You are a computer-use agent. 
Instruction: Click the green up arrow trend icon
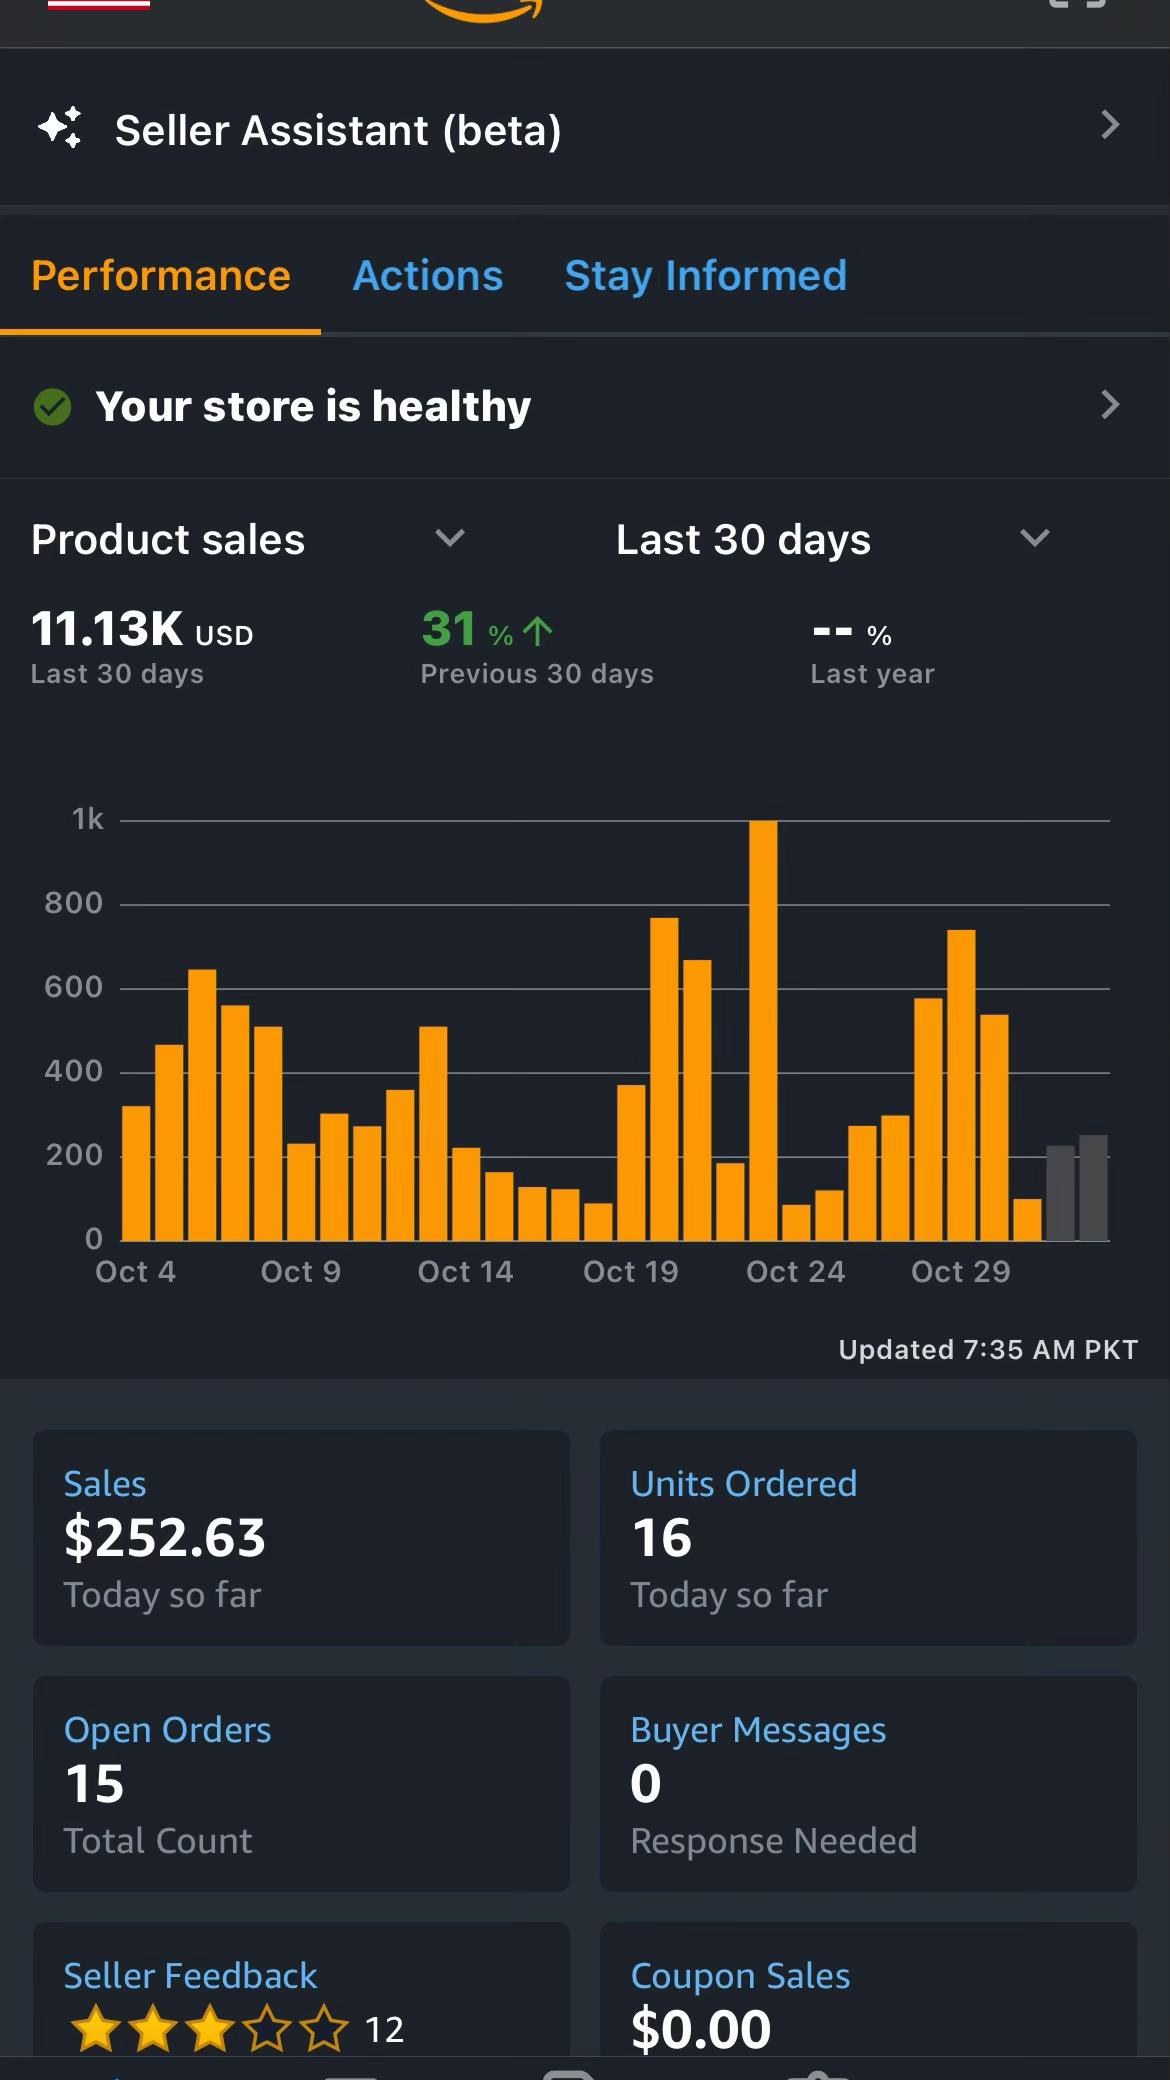pyautogui.click(x=538, y=631)
